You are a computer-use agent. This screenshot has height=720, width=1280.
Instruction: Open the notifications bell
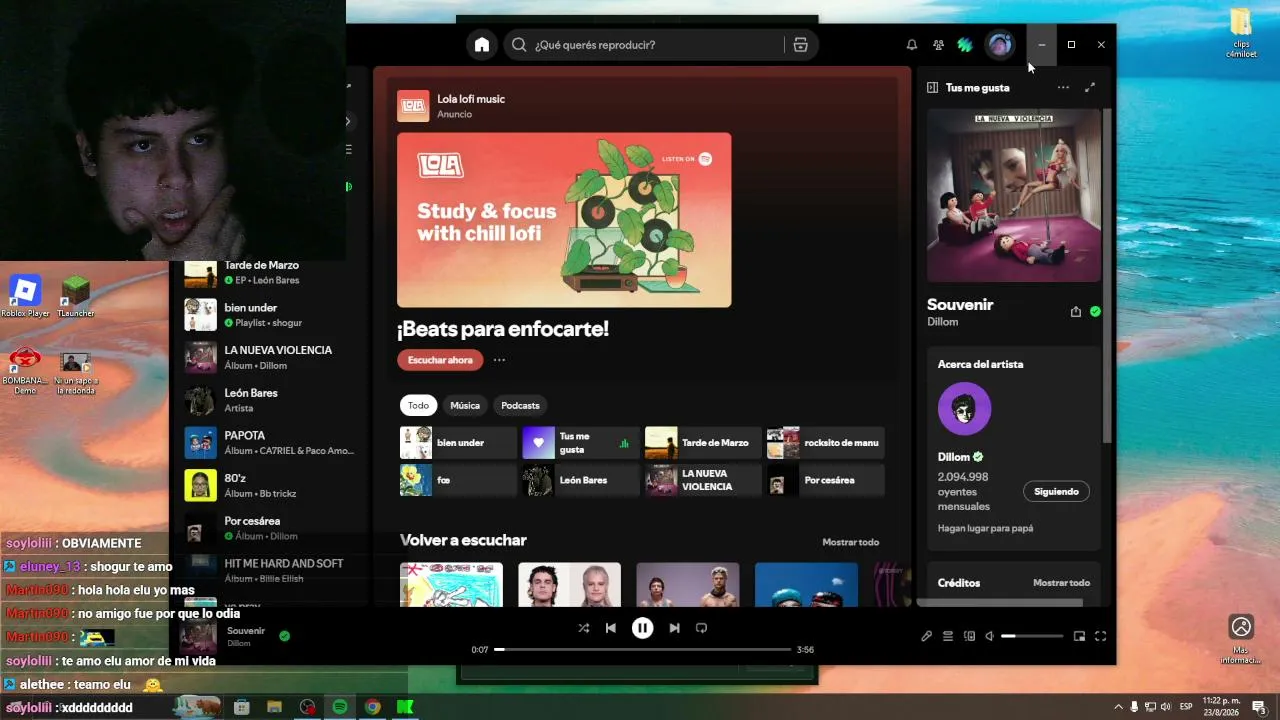click(912, 45)
